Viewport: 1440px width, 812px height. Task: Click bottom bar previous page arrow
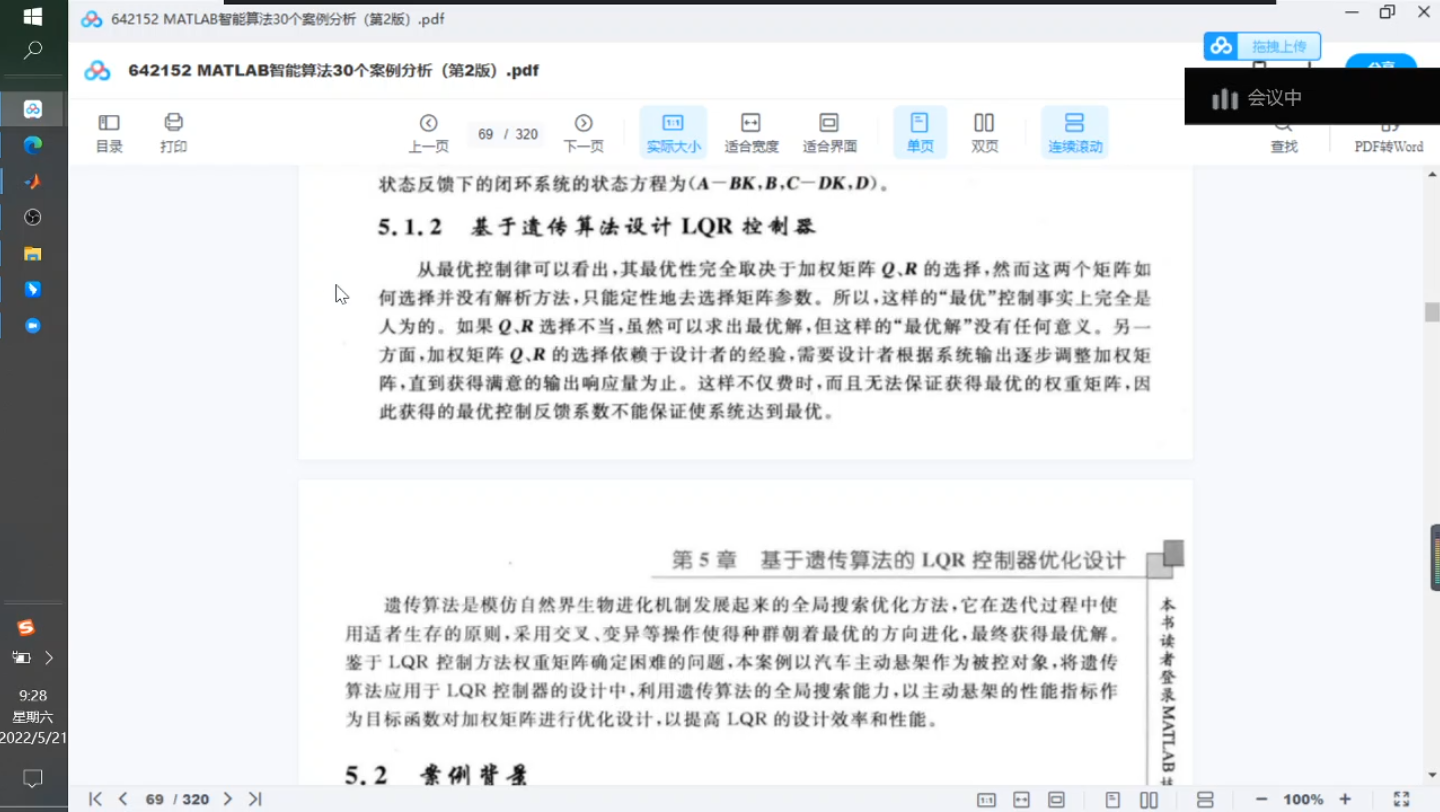point(123,799)
